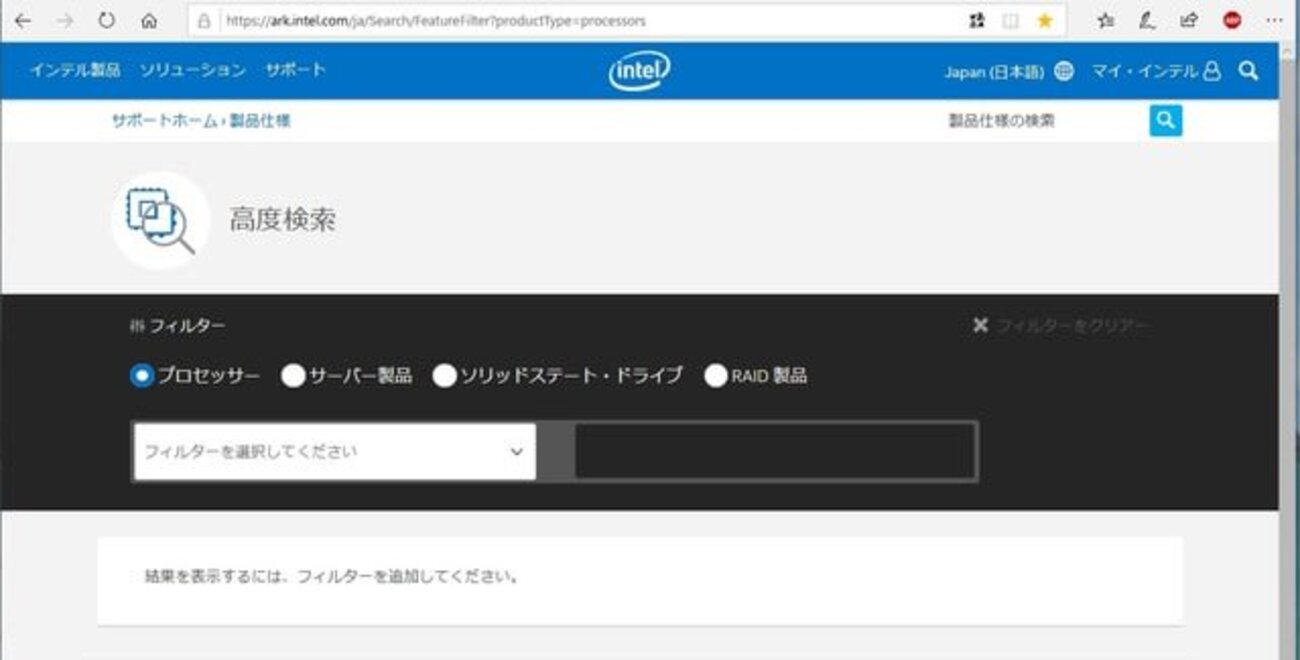Select the ソリッドステート・ドライブ radio button

point(444,376)
